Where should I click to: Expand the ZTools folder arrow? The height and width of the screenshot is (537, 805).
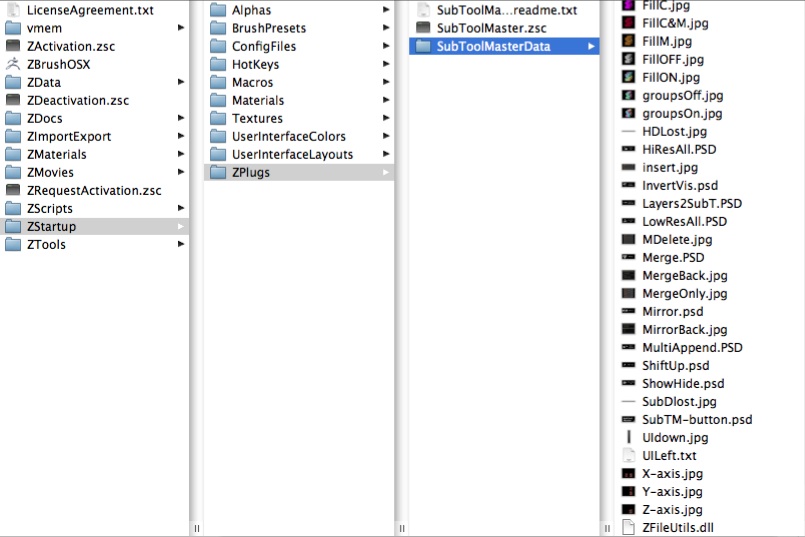181,244
